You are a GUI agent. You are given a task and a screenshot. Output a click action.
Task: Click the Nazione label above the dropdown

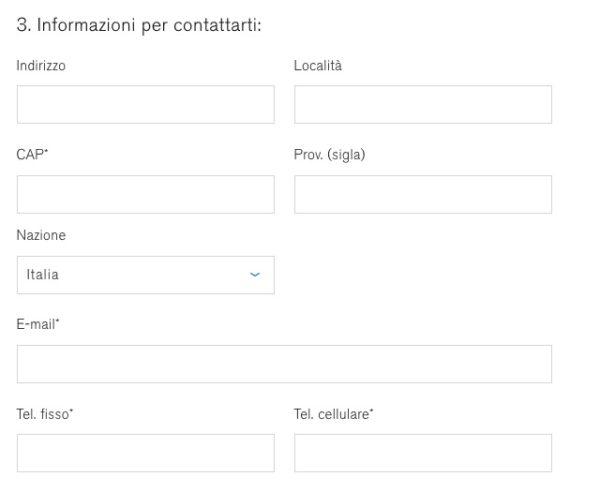(x=41, y=235)
